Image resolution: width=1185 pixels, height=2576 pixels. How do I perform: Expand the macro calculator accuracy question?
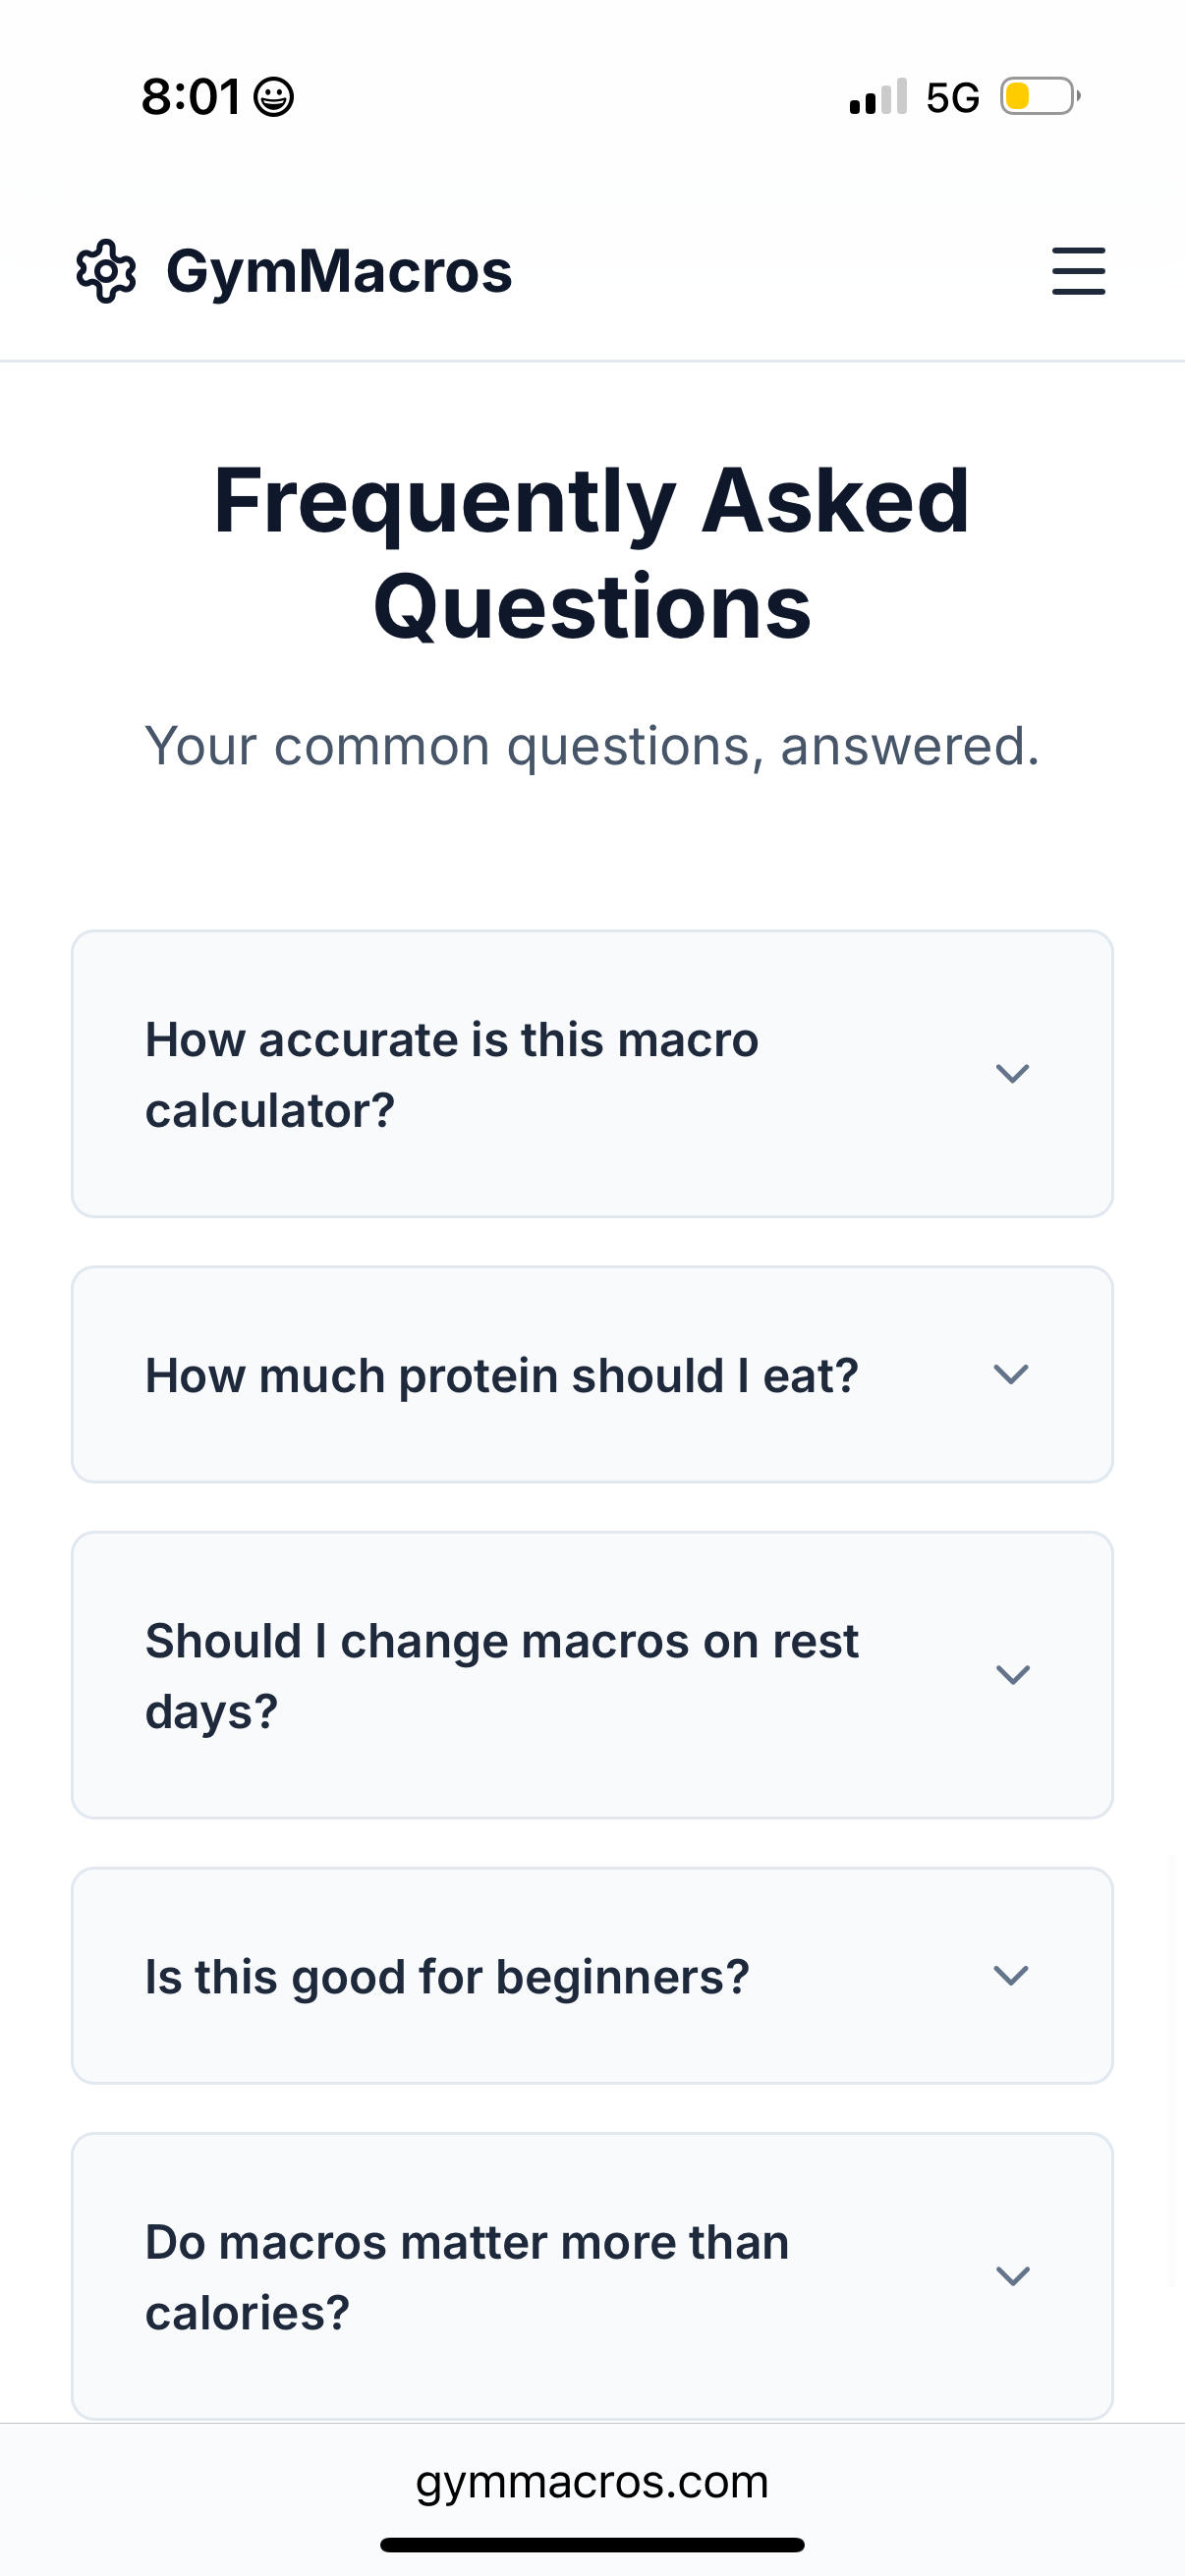pos(592,1072)
